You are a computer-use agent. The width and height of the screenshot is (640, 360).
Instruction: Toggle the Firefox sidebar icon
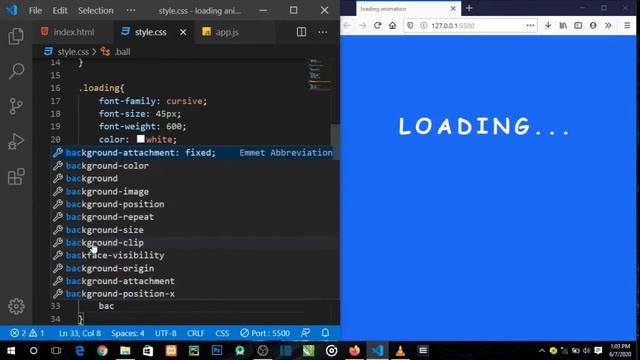tap(578, 25)
